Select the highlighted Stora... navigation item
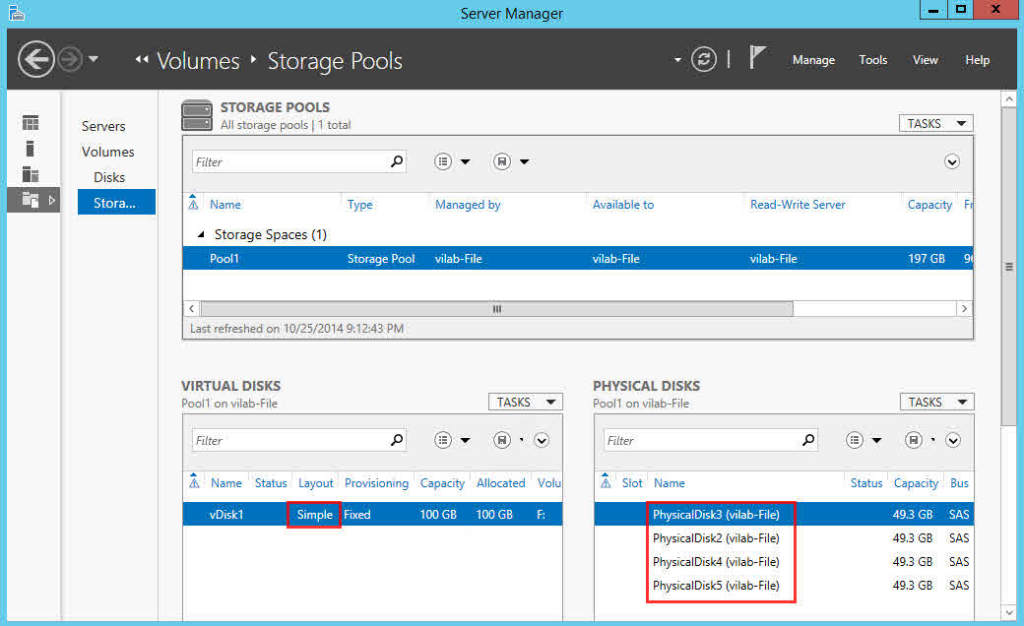1024x626 pixels. click(116, 202)
